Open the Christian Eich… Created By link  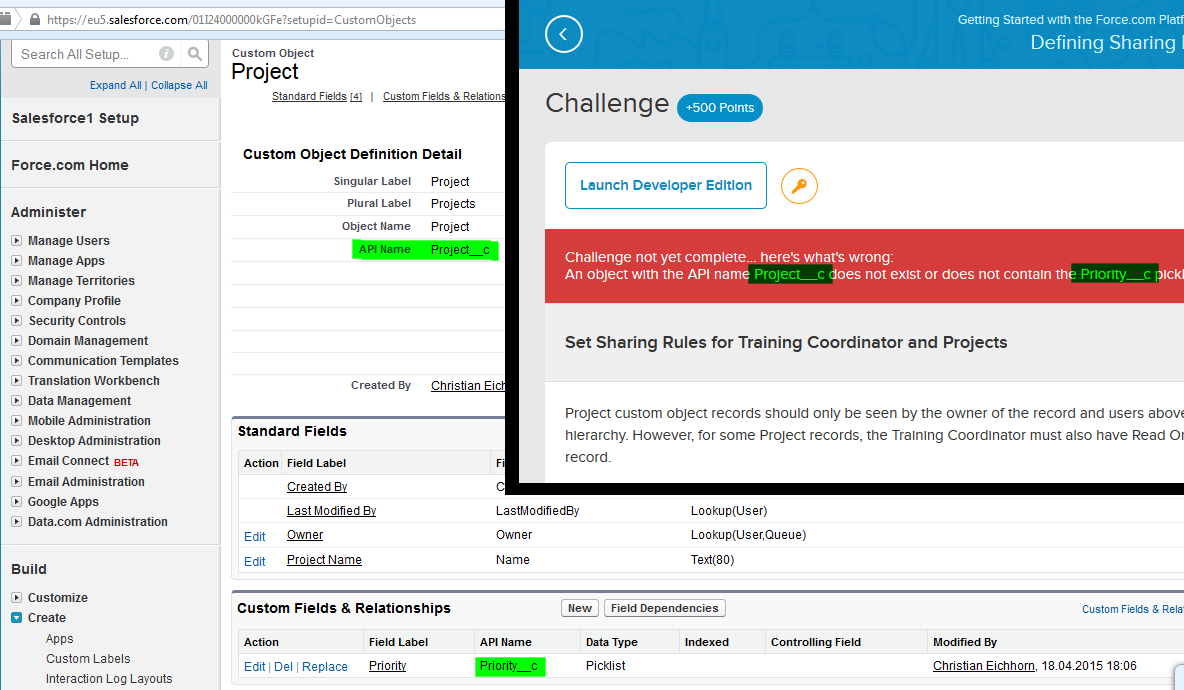click(467, 386)
